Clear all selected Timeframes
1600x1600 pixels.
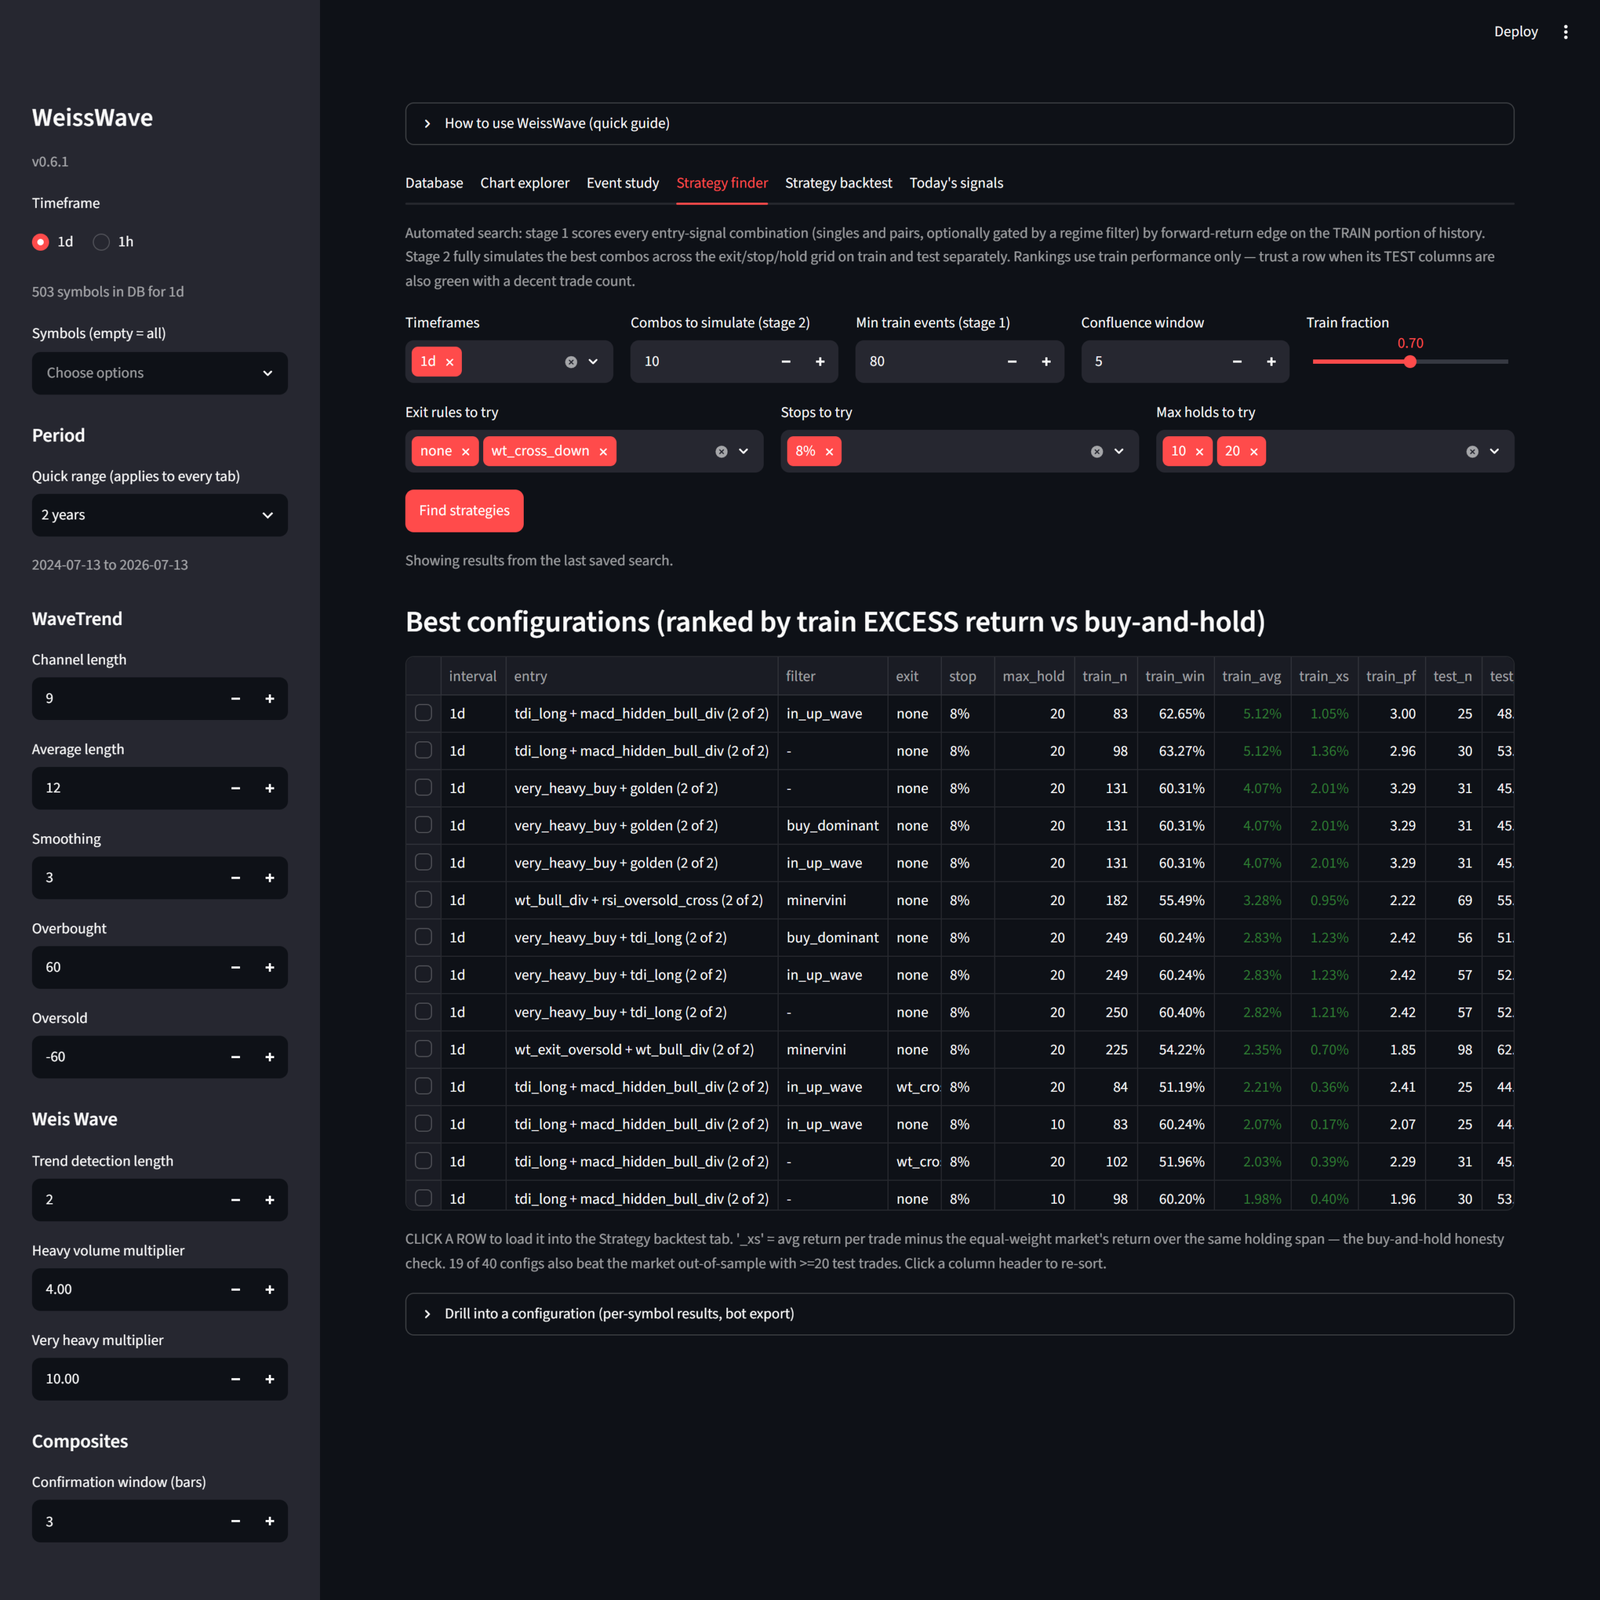pyautogui.click(x=571, y=362)
